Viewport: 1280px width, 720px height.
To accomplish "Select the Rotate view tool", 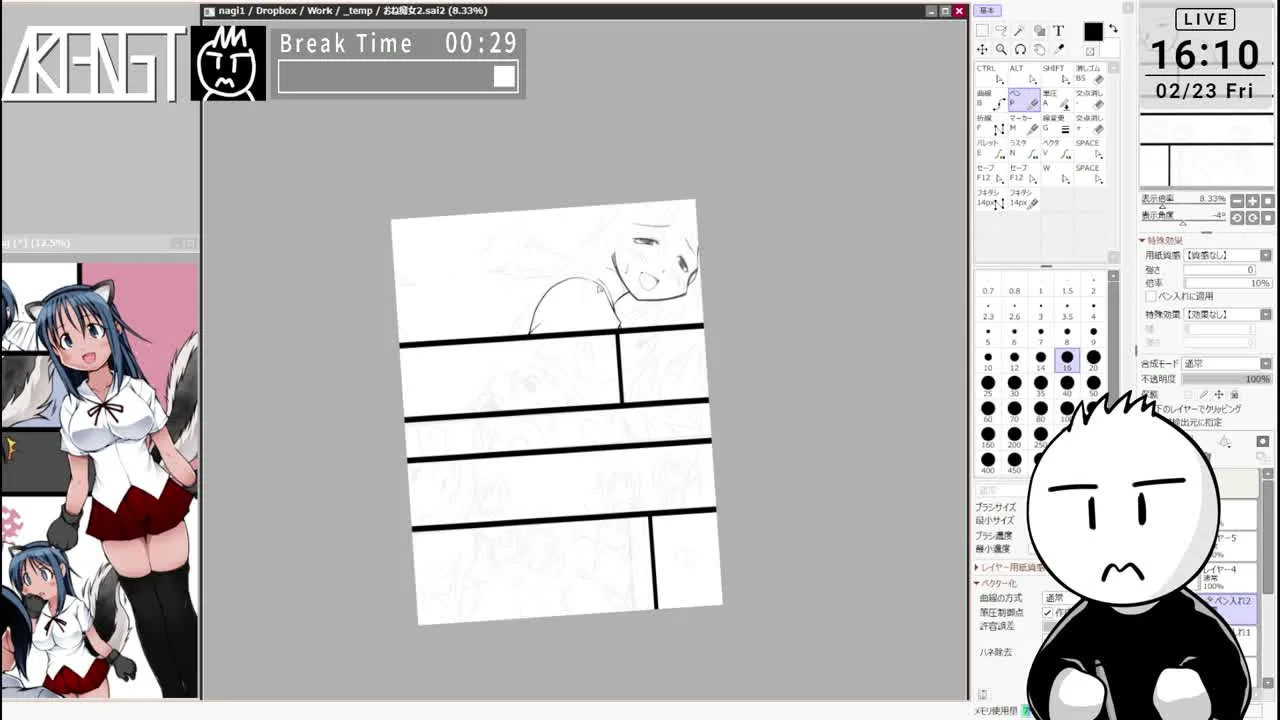I will click(x=1020, y=50).
